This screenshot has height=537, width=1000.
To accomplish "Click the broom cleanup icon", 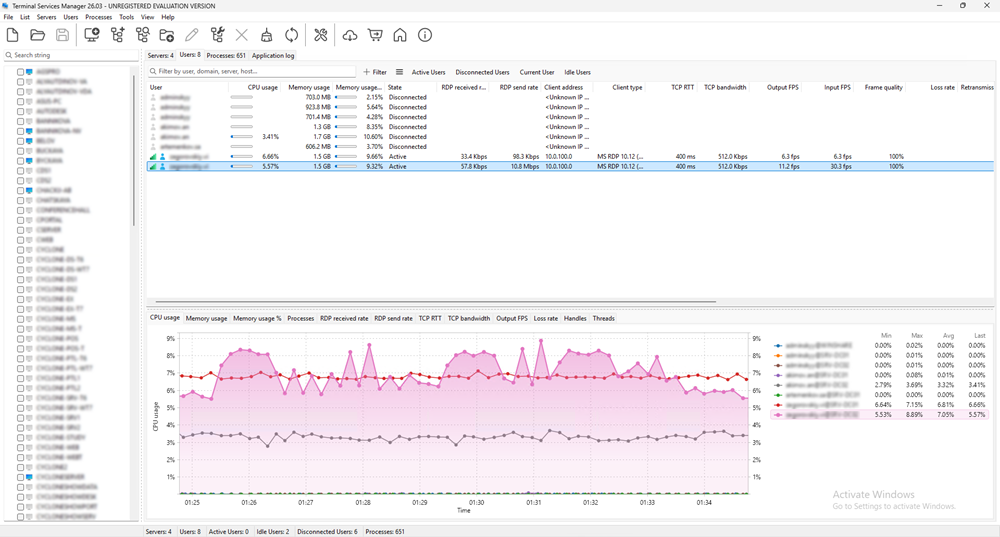I will tap(266, 36).
